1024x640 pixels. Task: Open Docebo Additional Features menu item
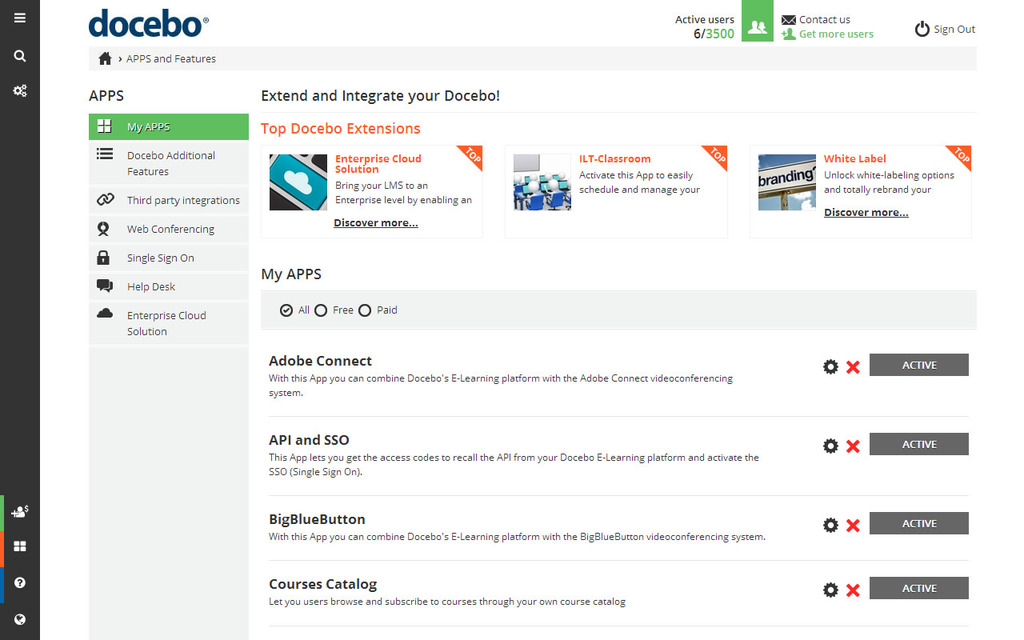point(170,163)
